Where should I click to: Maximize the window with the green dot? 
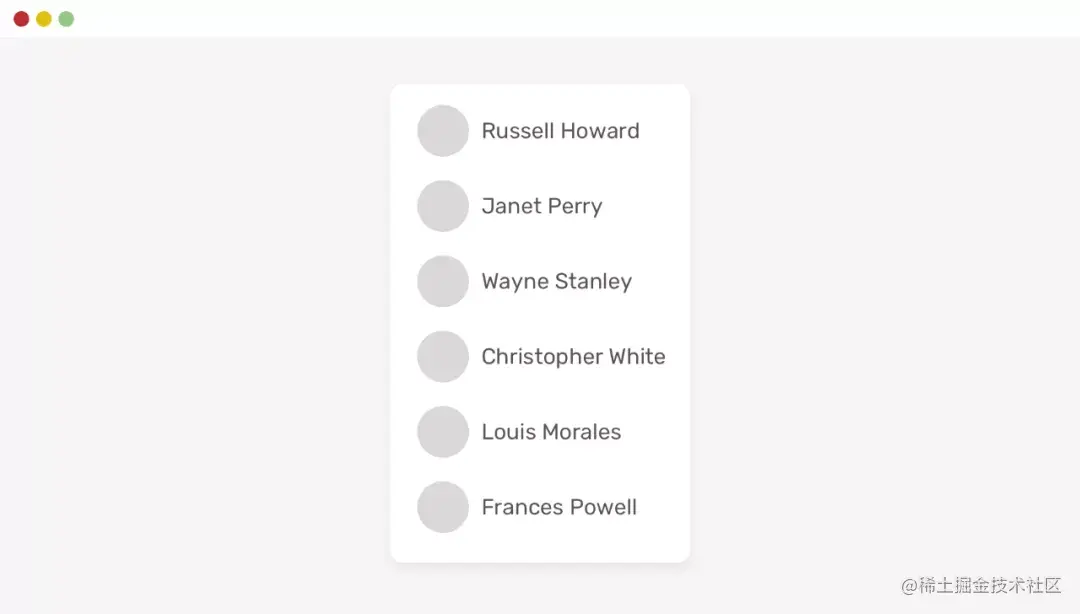[66, 19]
